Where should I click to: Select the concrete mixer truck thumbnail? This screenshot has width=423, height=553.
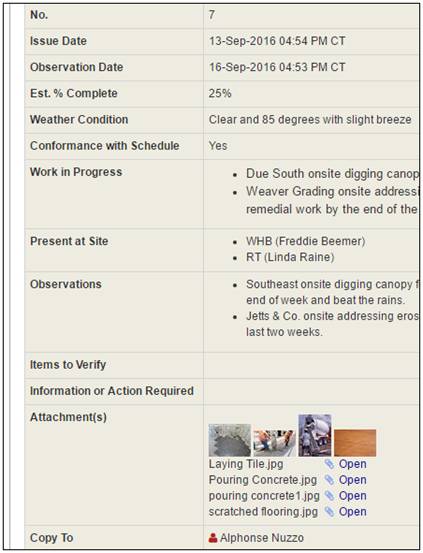click(315, 436)
